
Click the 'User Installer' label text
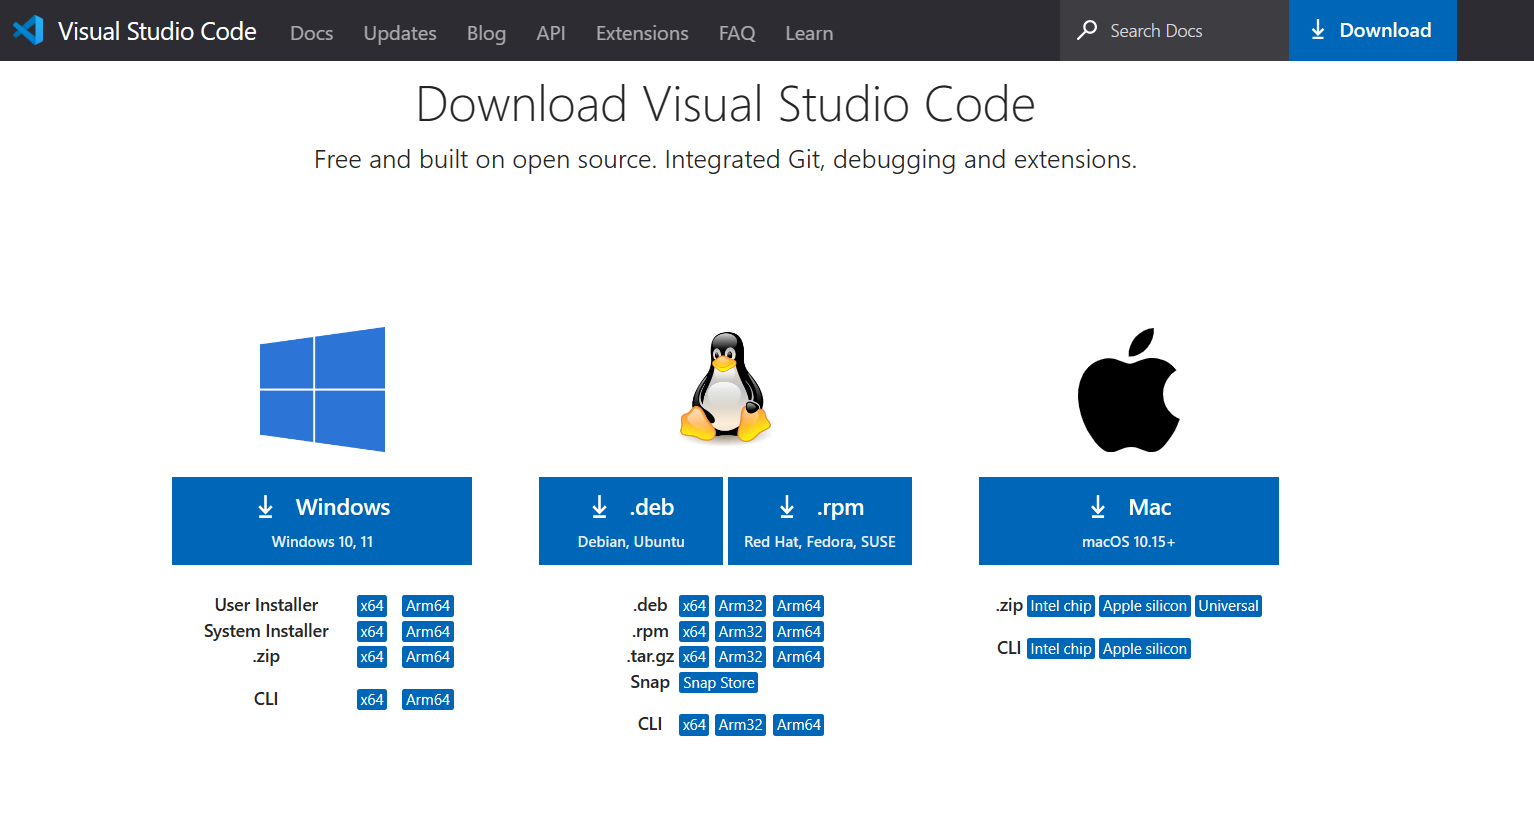266,605
